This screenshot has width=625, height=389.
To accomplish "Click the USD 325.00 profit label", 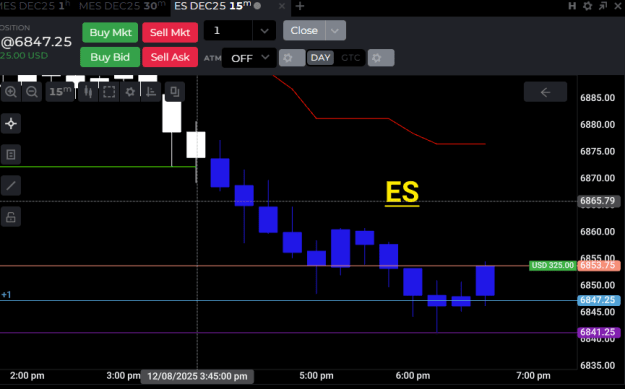I will click(x=552, y=265).
